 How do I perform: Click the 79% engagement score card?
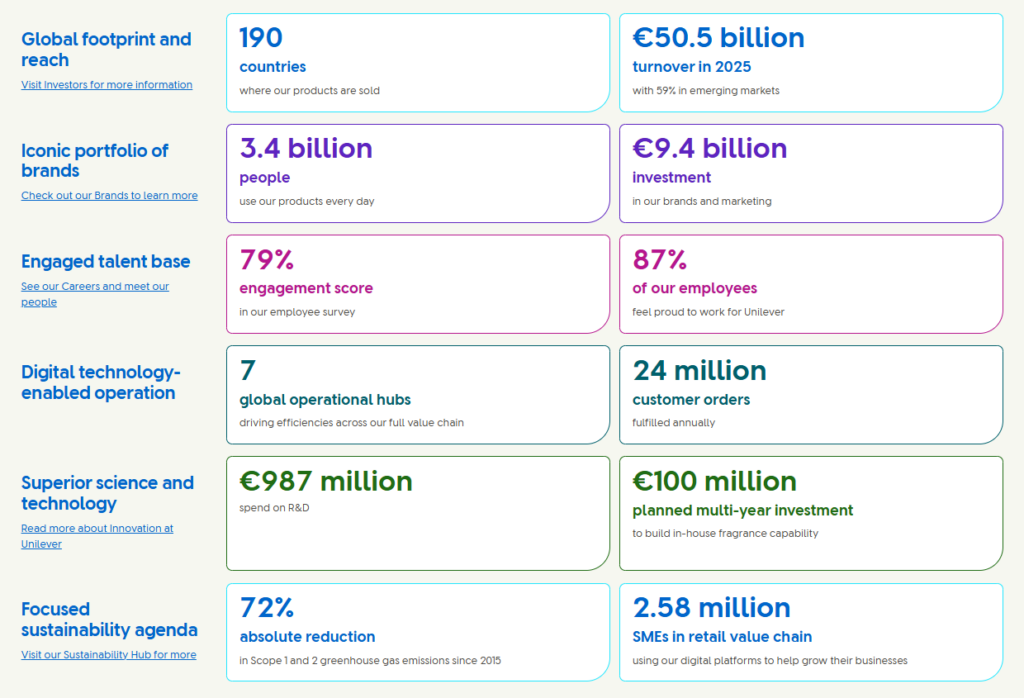tap(418, 283)
